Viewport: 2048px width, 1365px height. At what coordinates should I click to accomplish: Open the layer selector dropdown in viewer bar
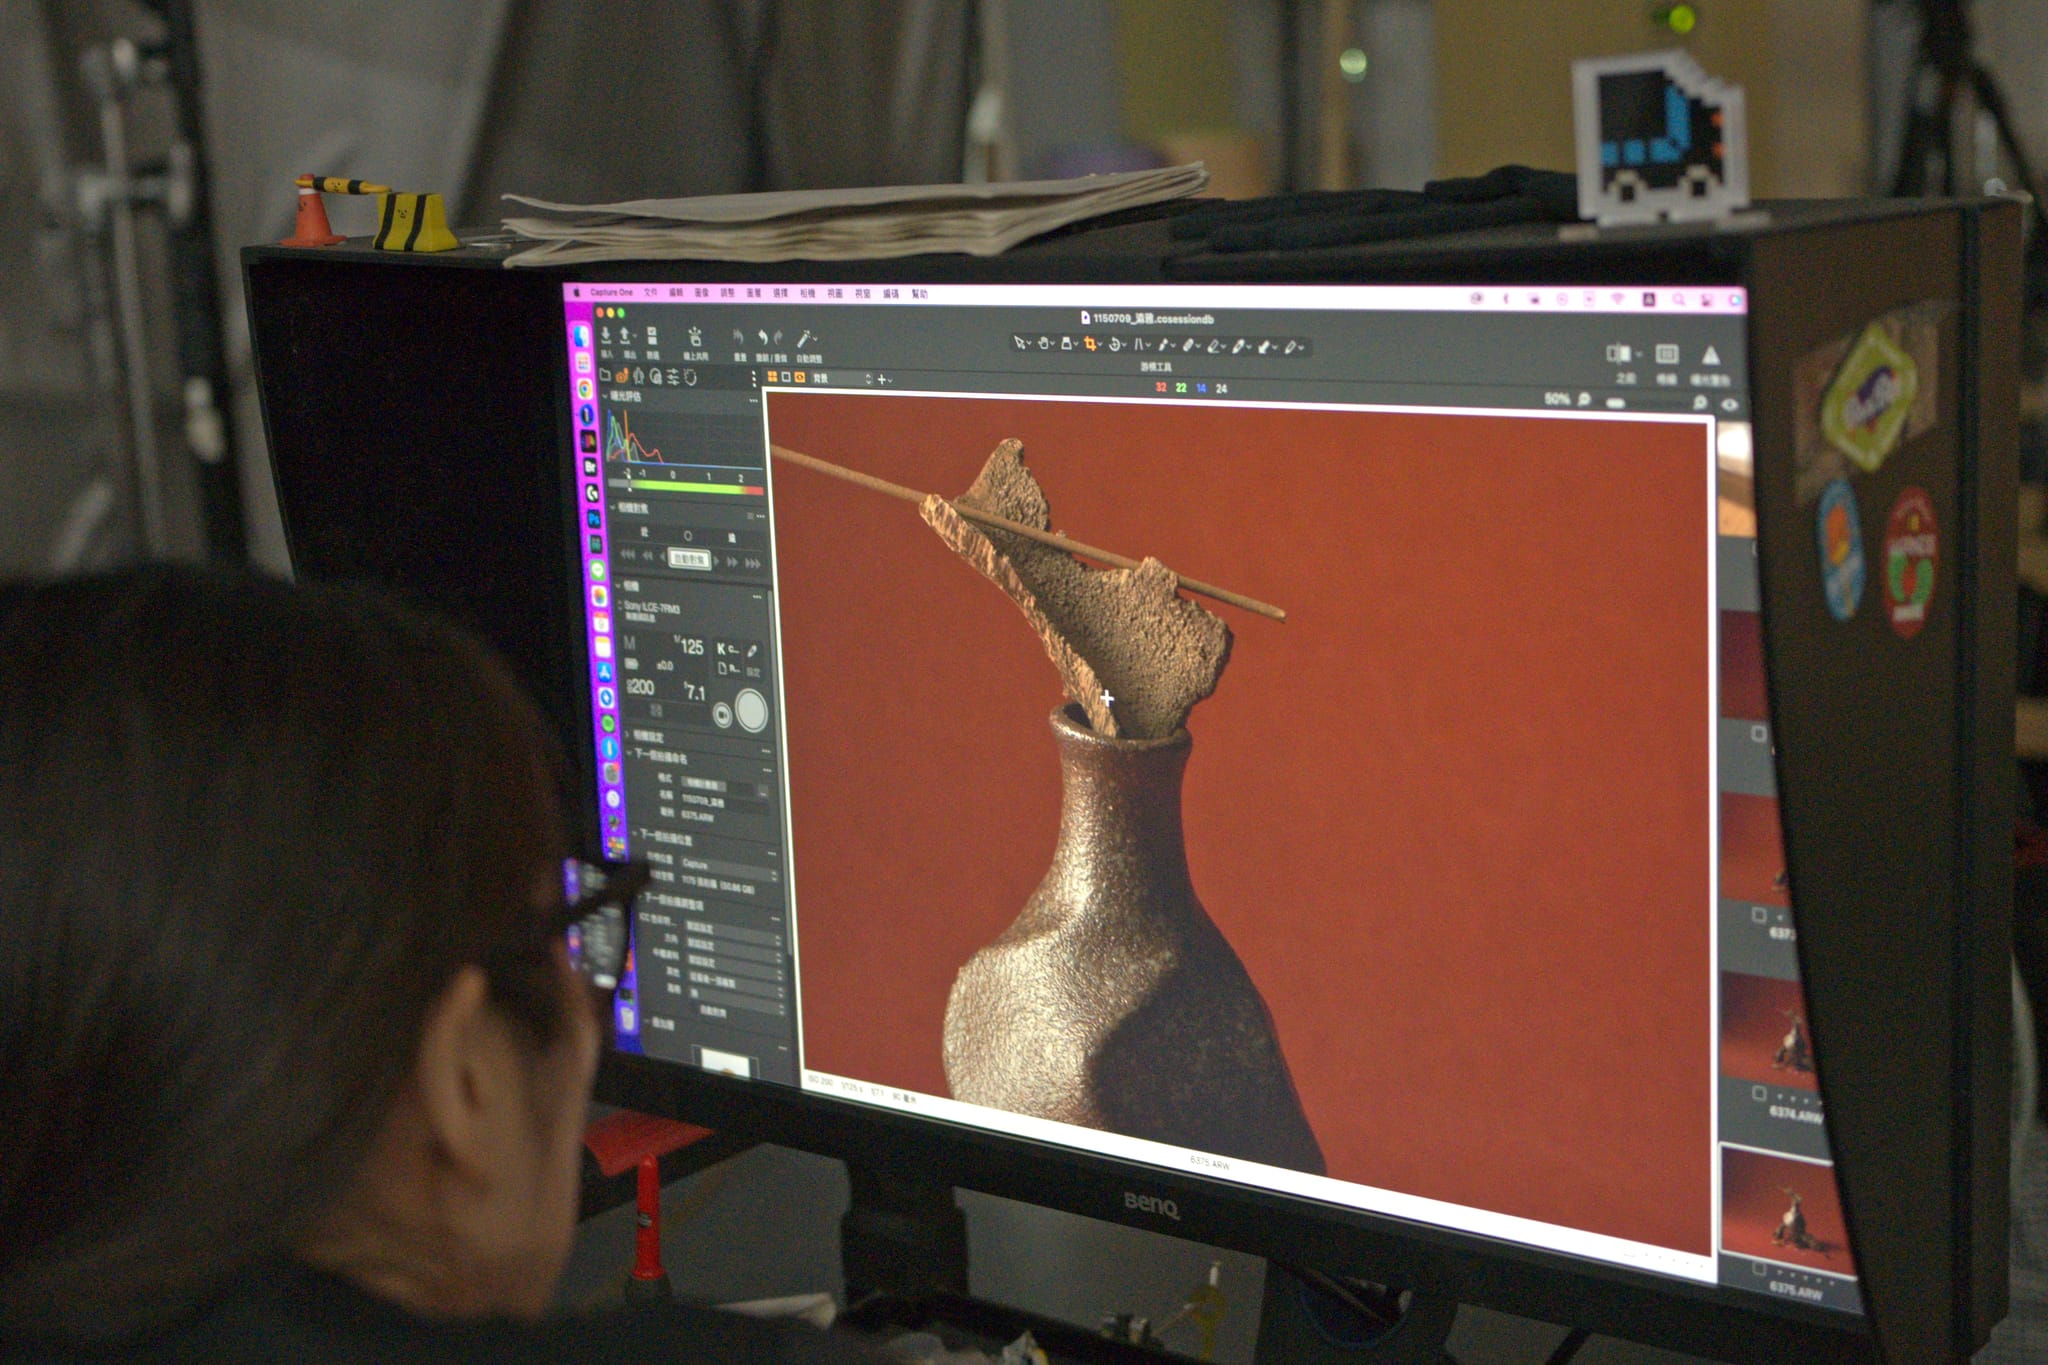pyautogui.click(x=842, y=379)
